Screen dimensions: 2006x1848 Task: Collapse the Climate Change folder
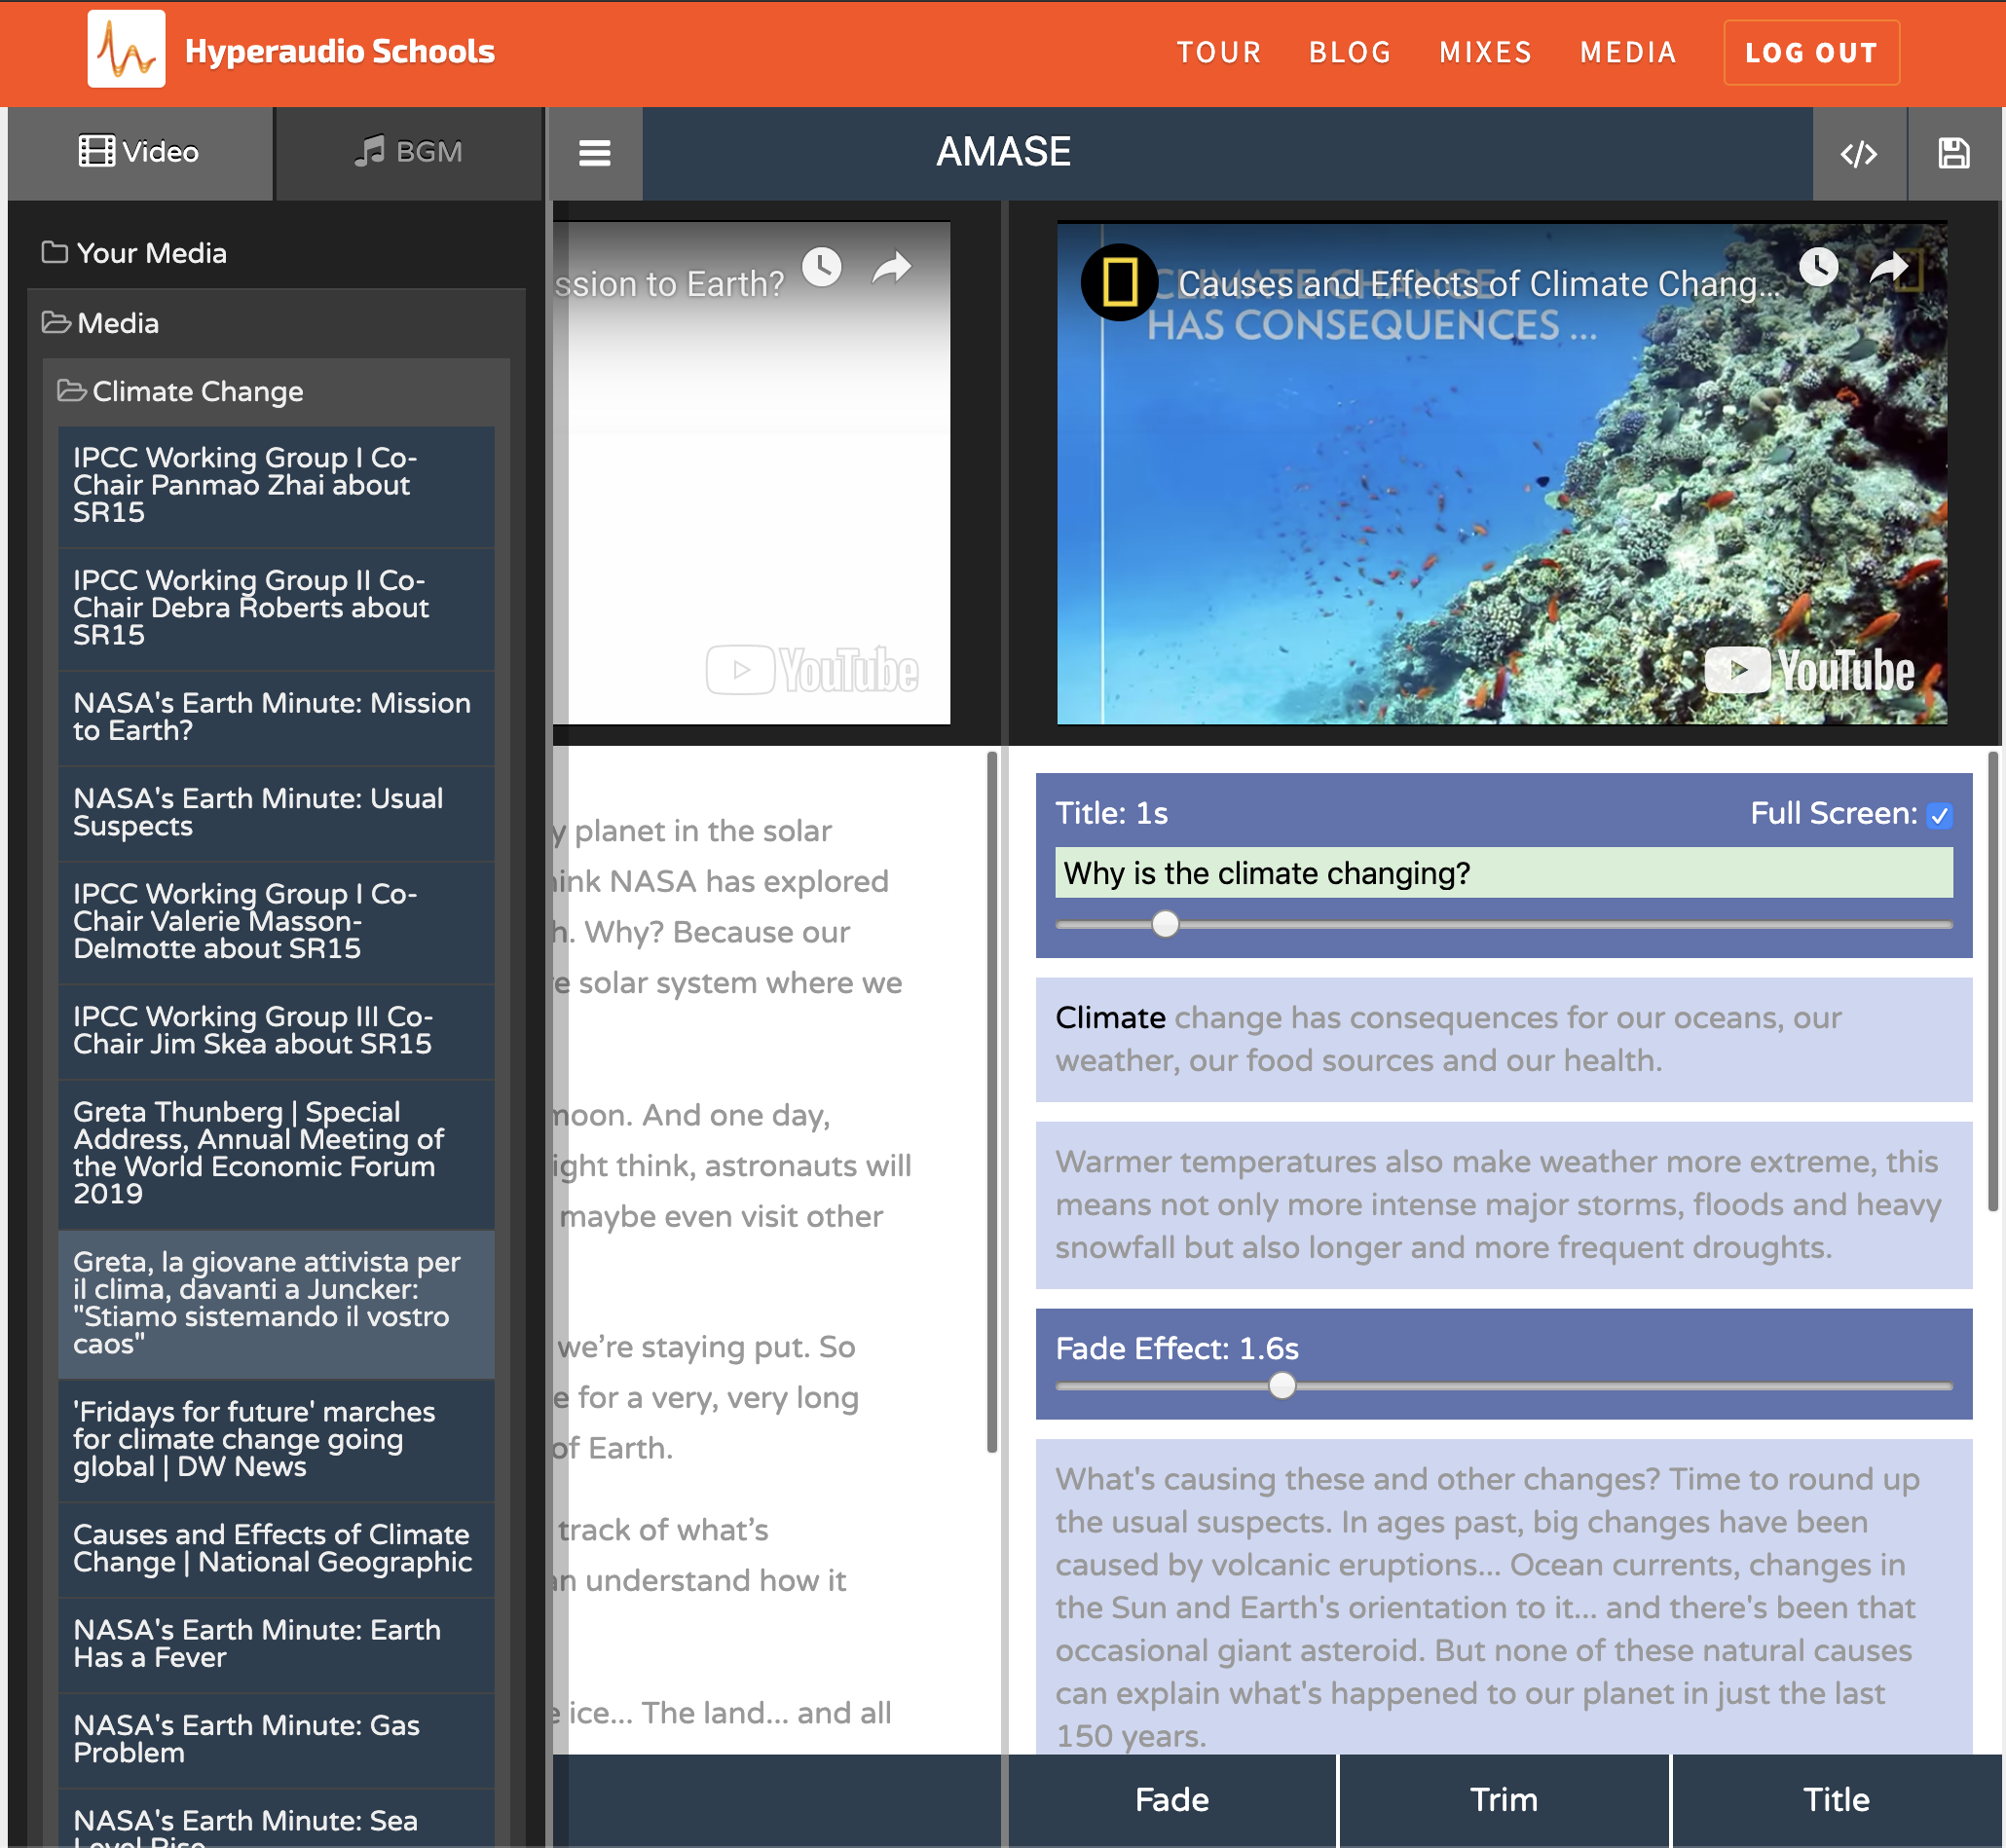tap(180, 391)
